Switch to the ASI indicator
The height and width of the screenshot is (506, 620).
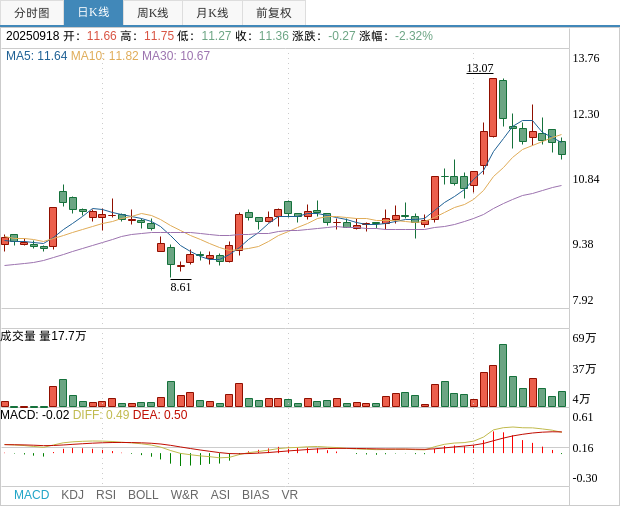[x=220, y=495]
